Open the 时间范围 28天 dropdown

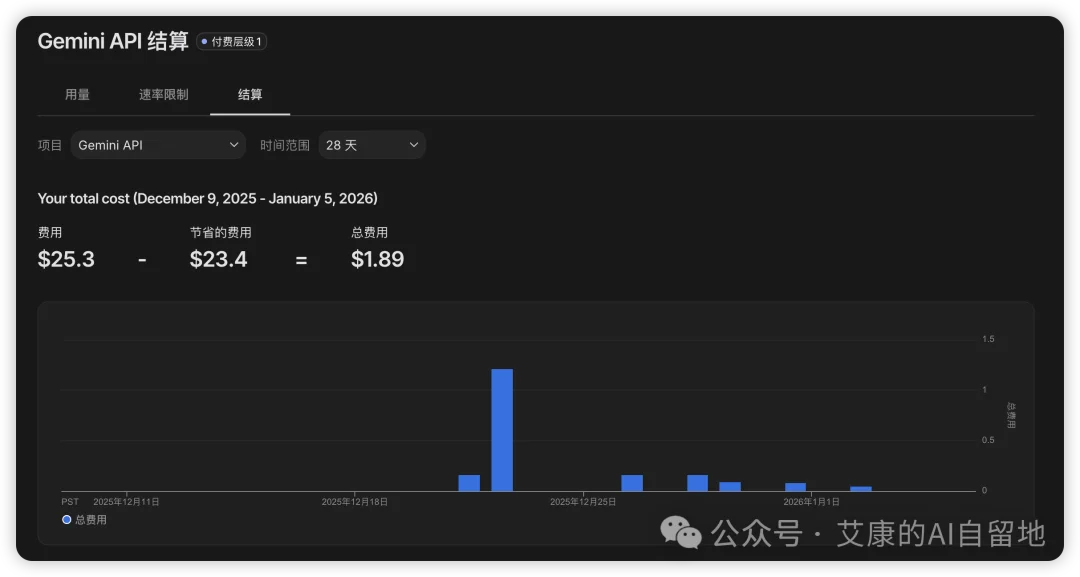[371, 144]
